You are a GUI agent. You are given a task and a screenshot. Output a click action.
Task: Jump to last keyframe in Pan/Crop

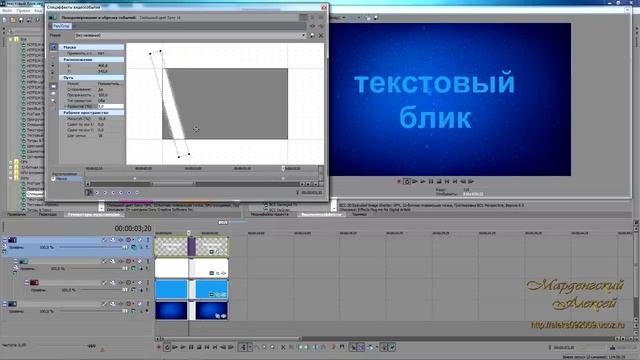(121, 192)
